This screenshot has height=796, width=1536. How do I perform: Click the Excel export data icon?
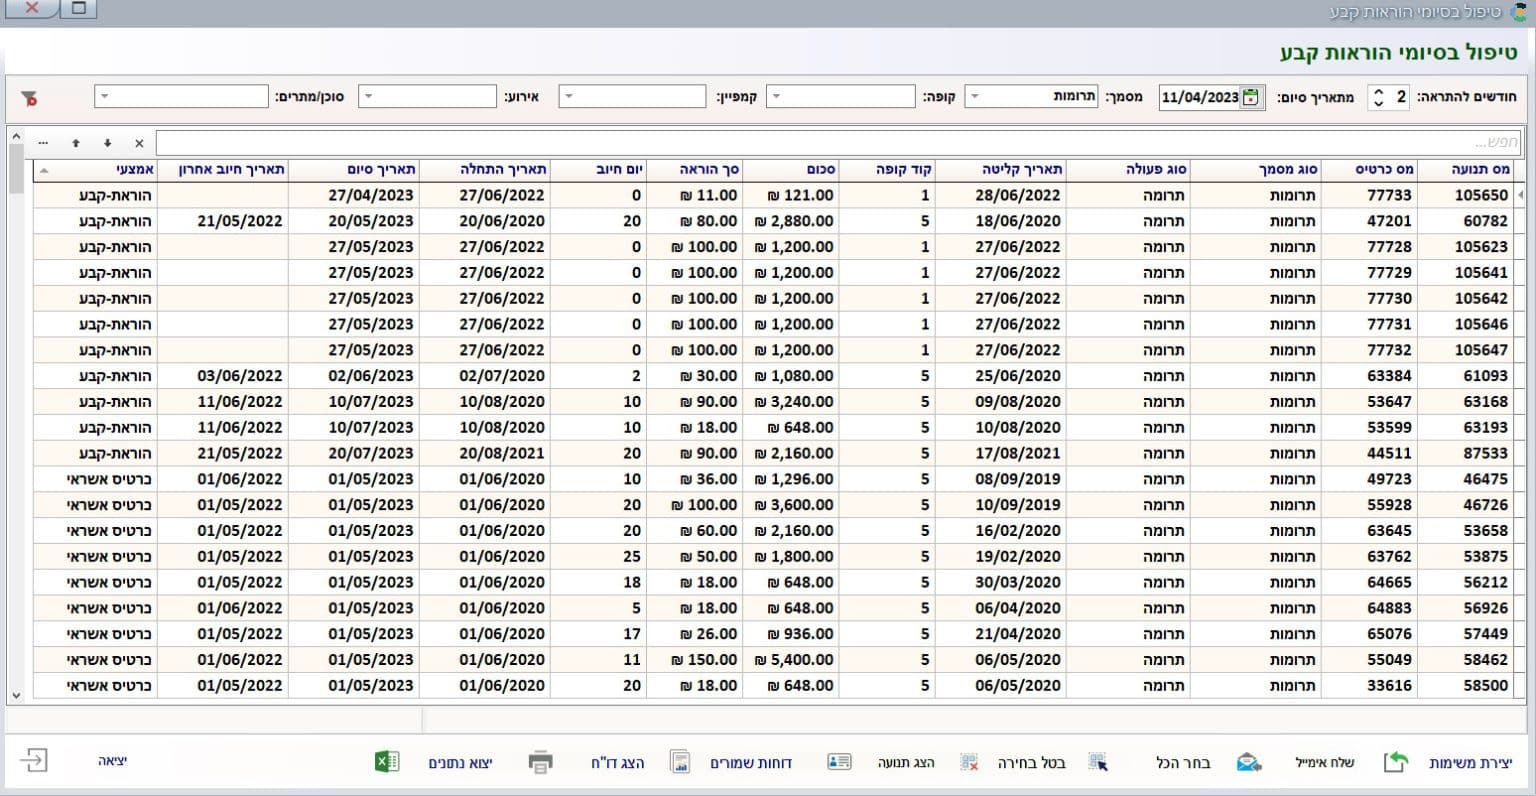(x=387, y=762)
